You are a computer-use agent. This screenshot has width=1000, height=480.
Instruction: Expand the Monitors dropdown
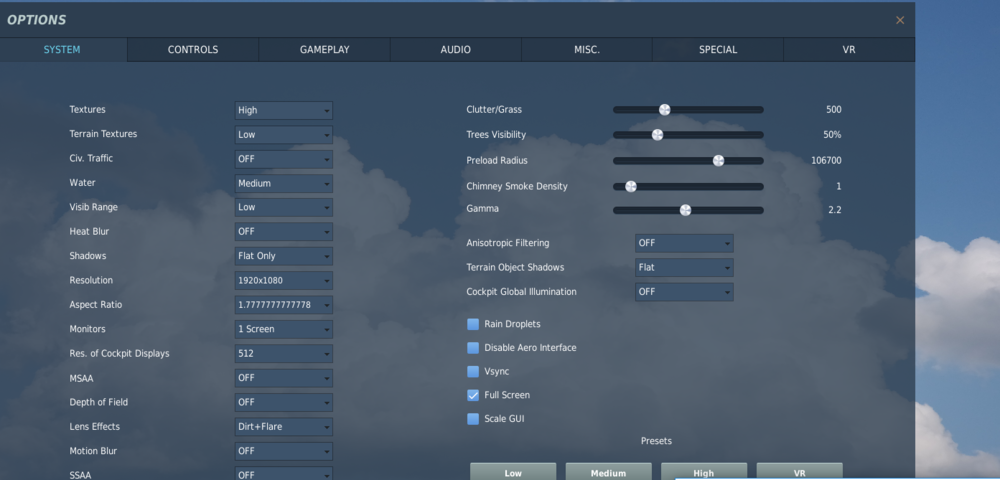click(283, 329)
